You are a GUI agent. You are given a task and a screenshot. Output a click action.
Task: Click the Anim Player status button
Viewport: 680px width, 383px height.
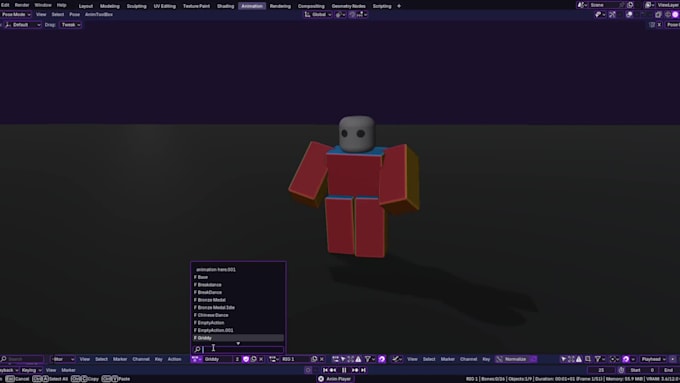click(334, 379)
